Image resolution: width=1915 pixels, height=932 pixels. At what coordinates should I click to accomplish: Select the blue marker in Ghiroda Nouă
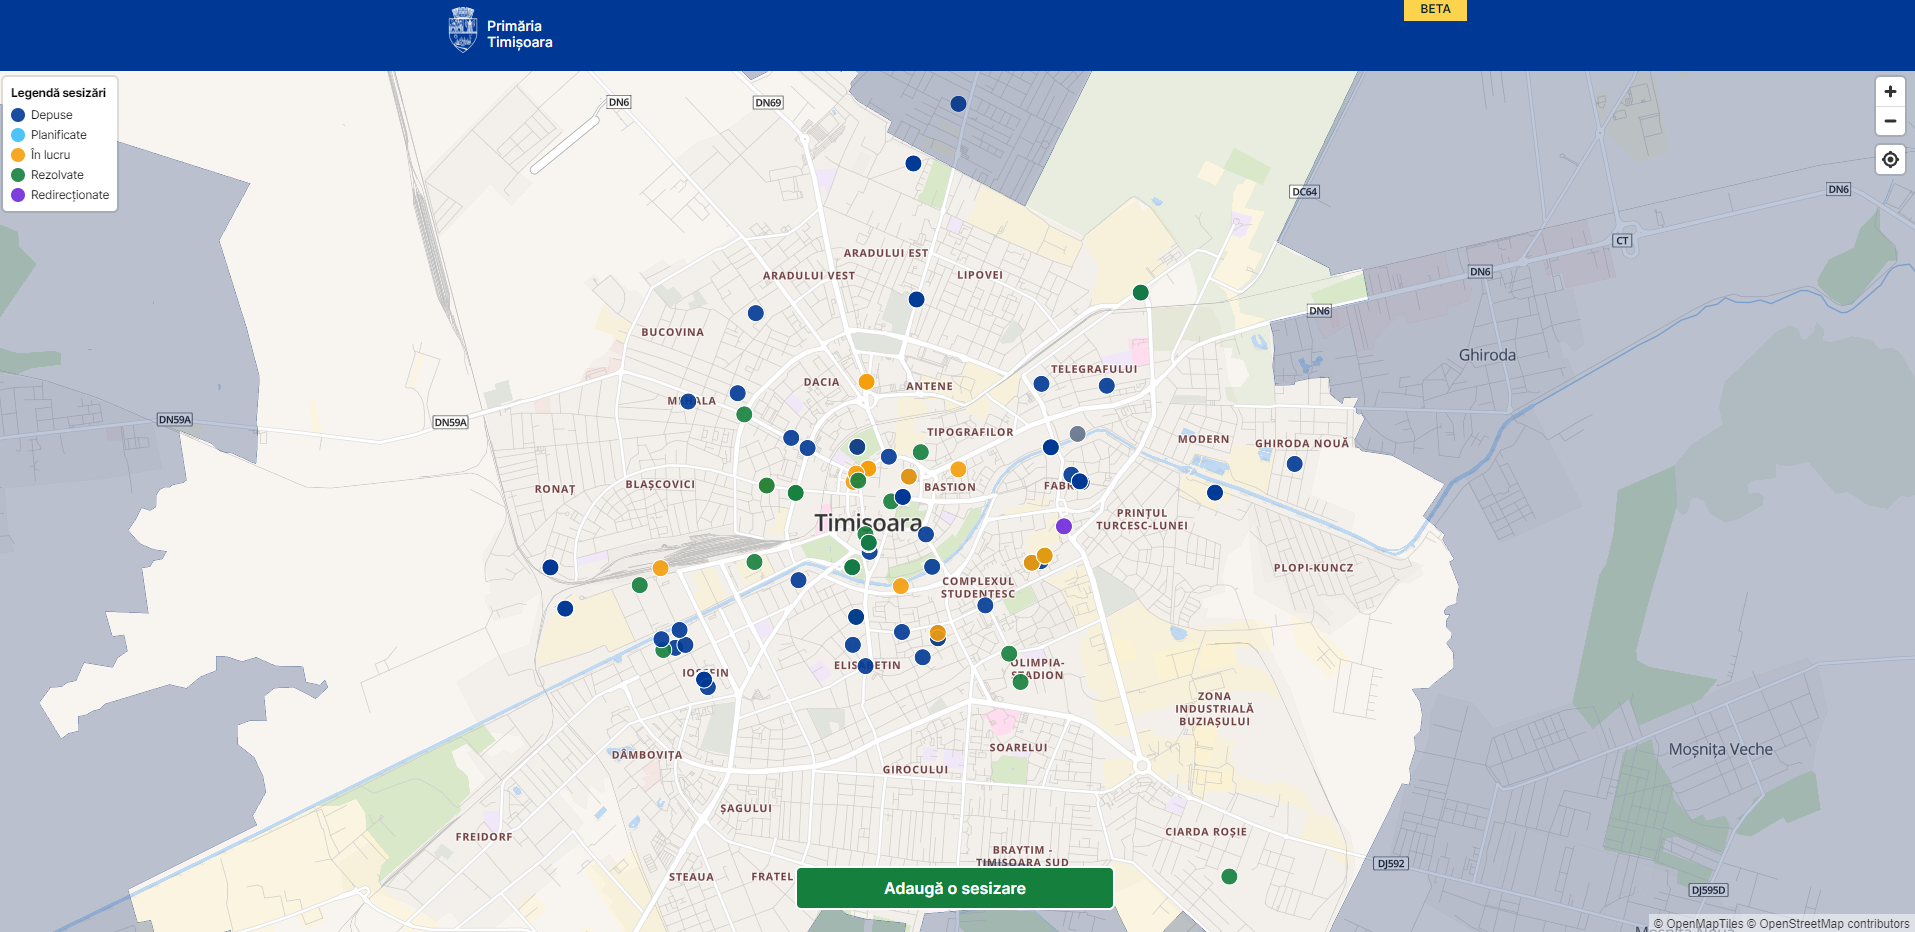tap(1294, 464)
